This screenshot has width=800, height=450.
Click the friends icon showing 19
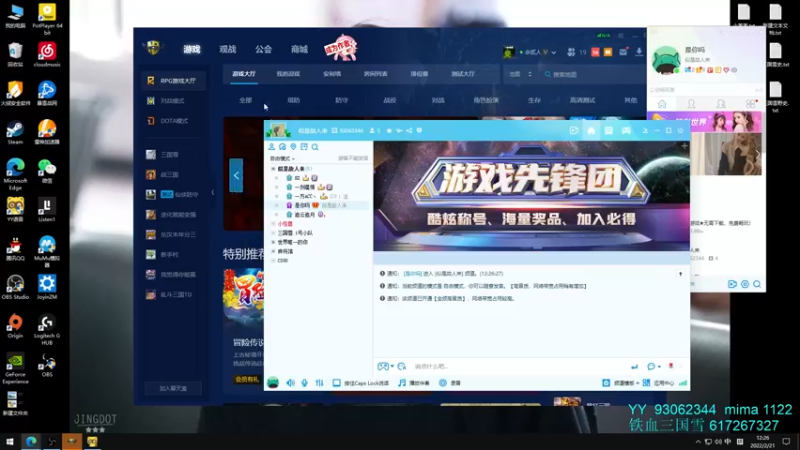coord(571,52)
